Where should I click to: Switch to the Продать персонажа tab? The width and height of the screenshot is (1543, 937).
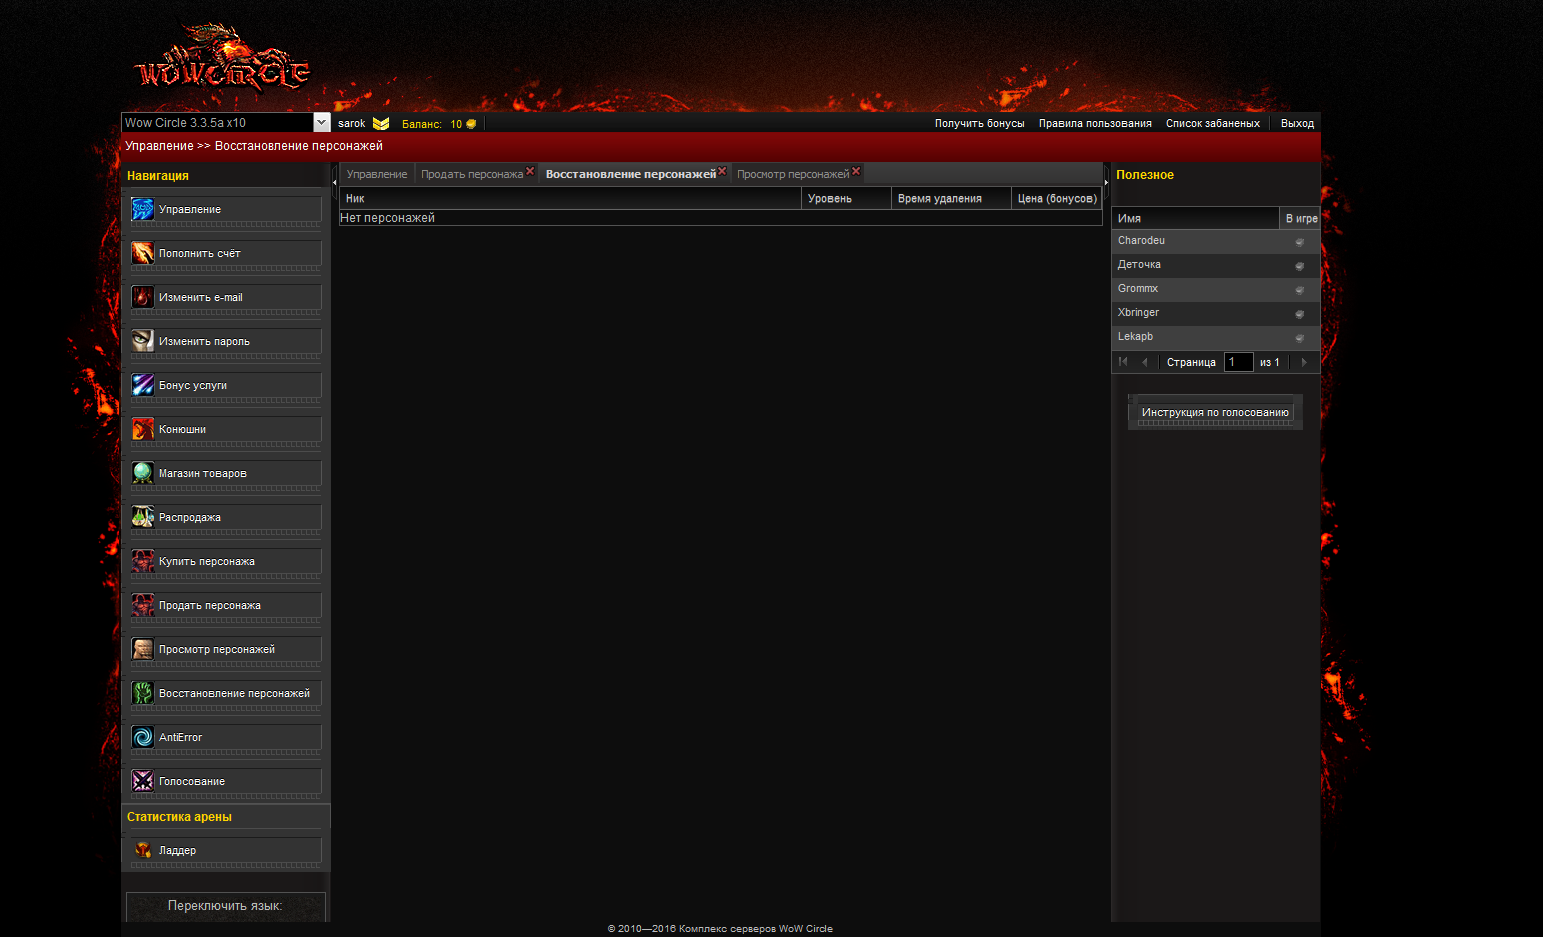coord(471,174)
